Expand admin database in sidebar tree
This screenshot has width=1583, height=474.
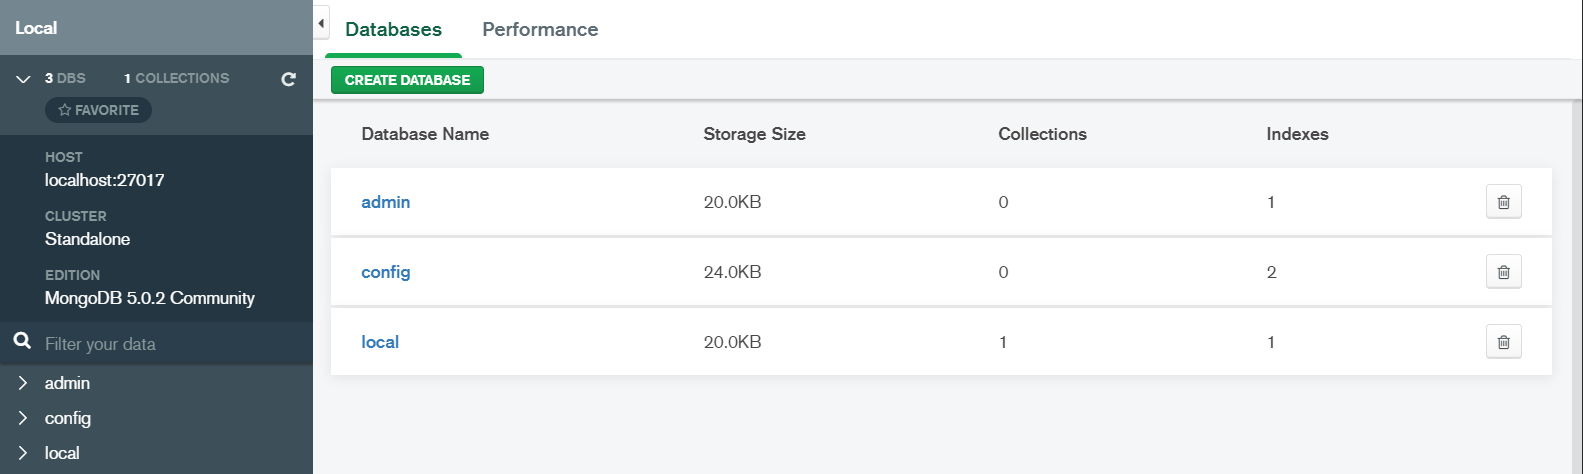(x=23, y=383)
